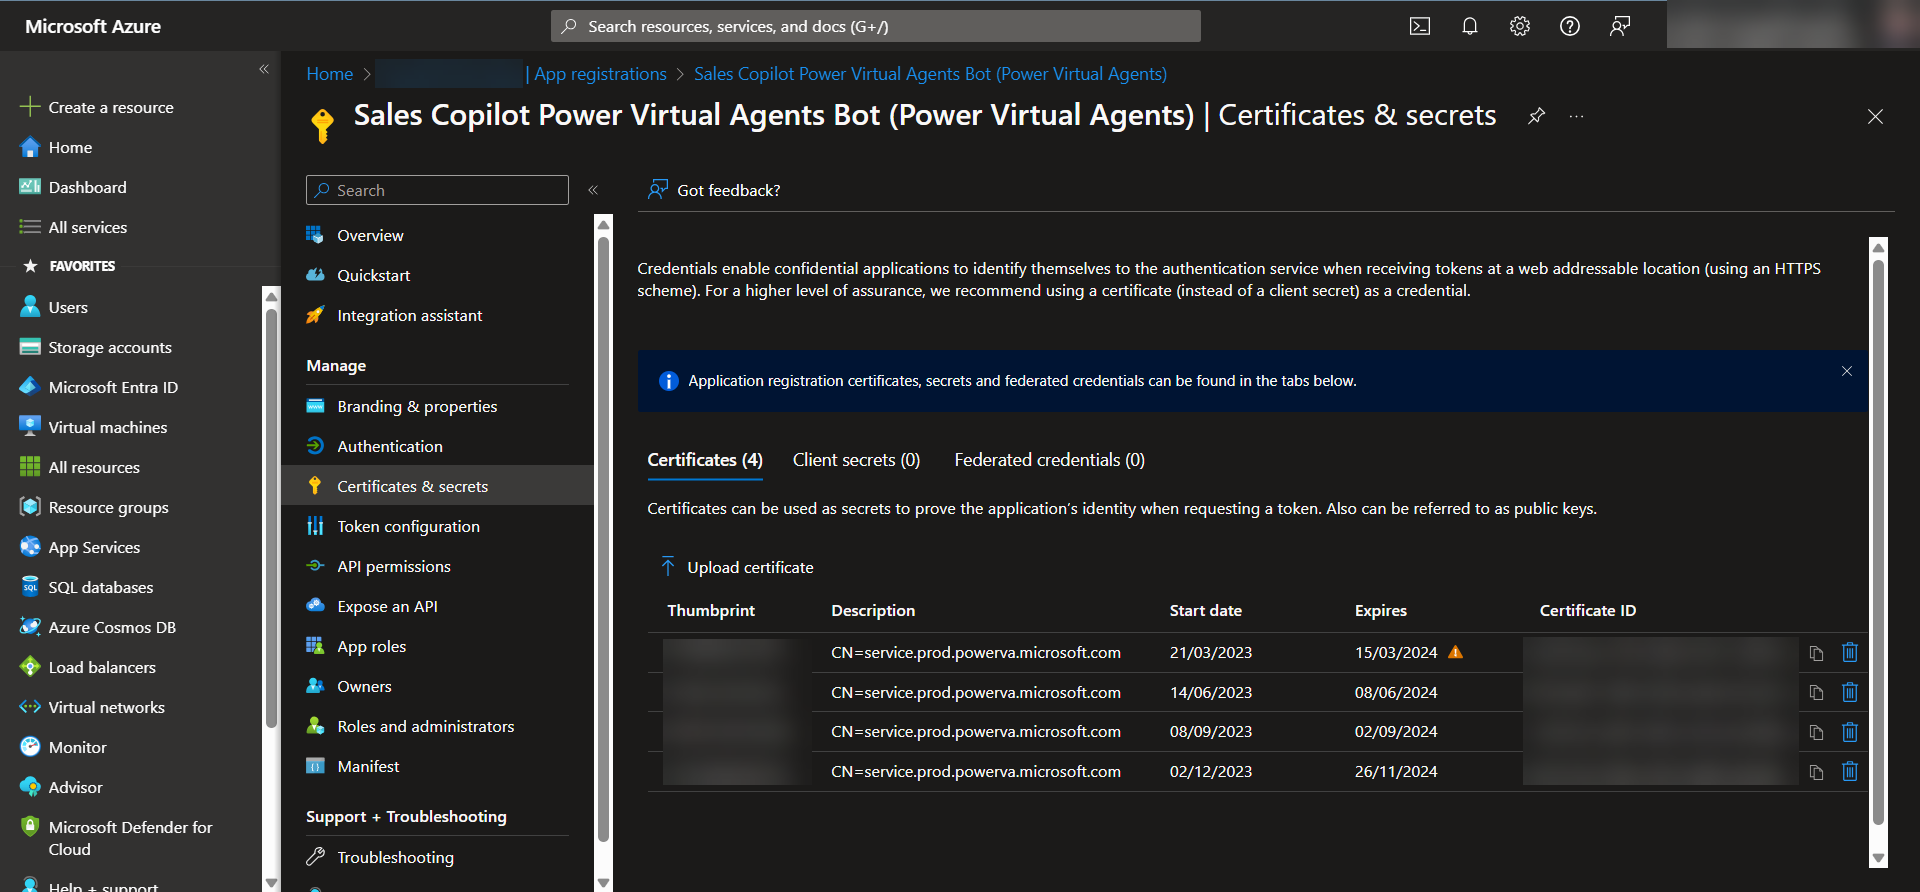This screenshot has height=892, width=1920.
Task: Dismiss the info banner
Action: [1846, 371]
